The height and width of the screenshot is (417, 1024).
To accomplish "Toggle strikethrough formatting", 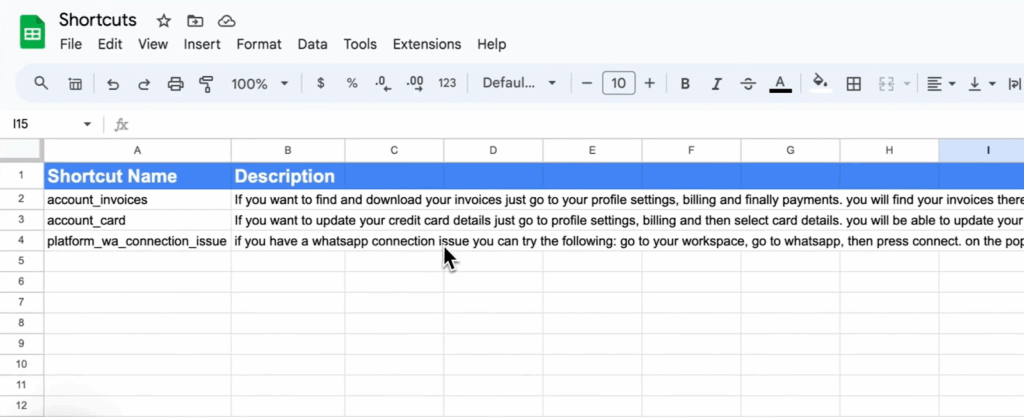I will [x=748, y=84].
